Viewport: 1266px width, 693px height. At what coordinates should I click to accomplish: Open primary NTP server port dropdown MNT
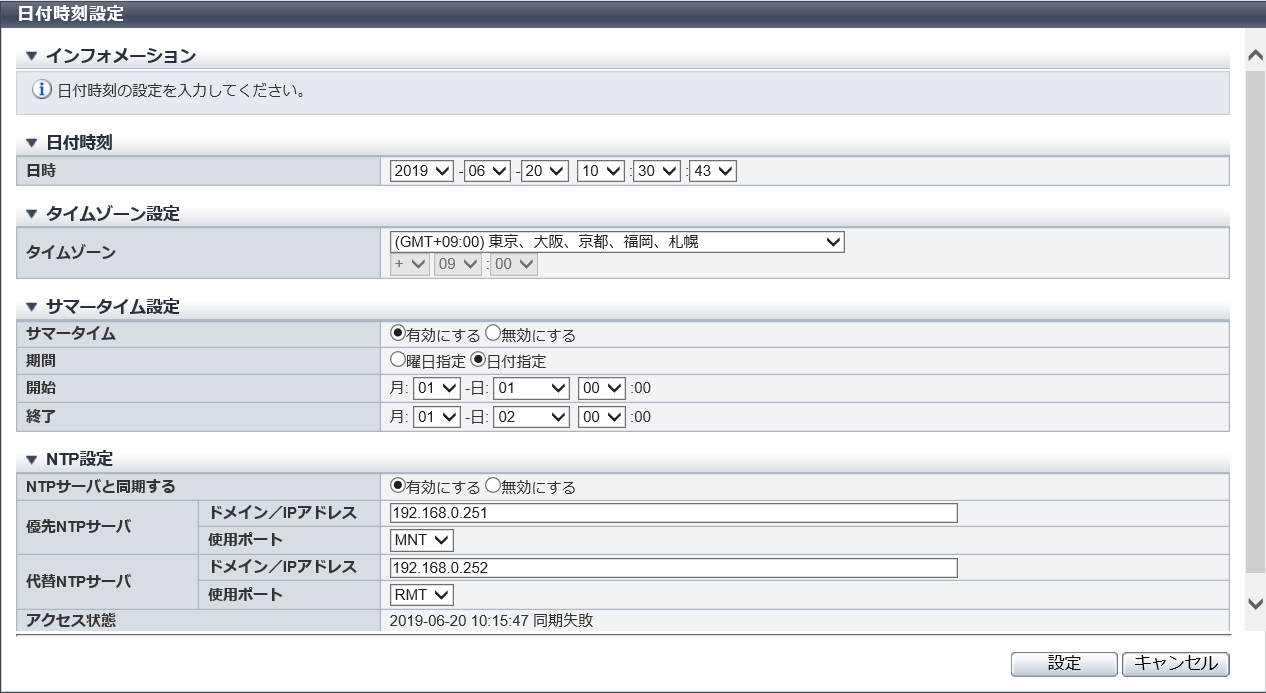click(422, 540)
